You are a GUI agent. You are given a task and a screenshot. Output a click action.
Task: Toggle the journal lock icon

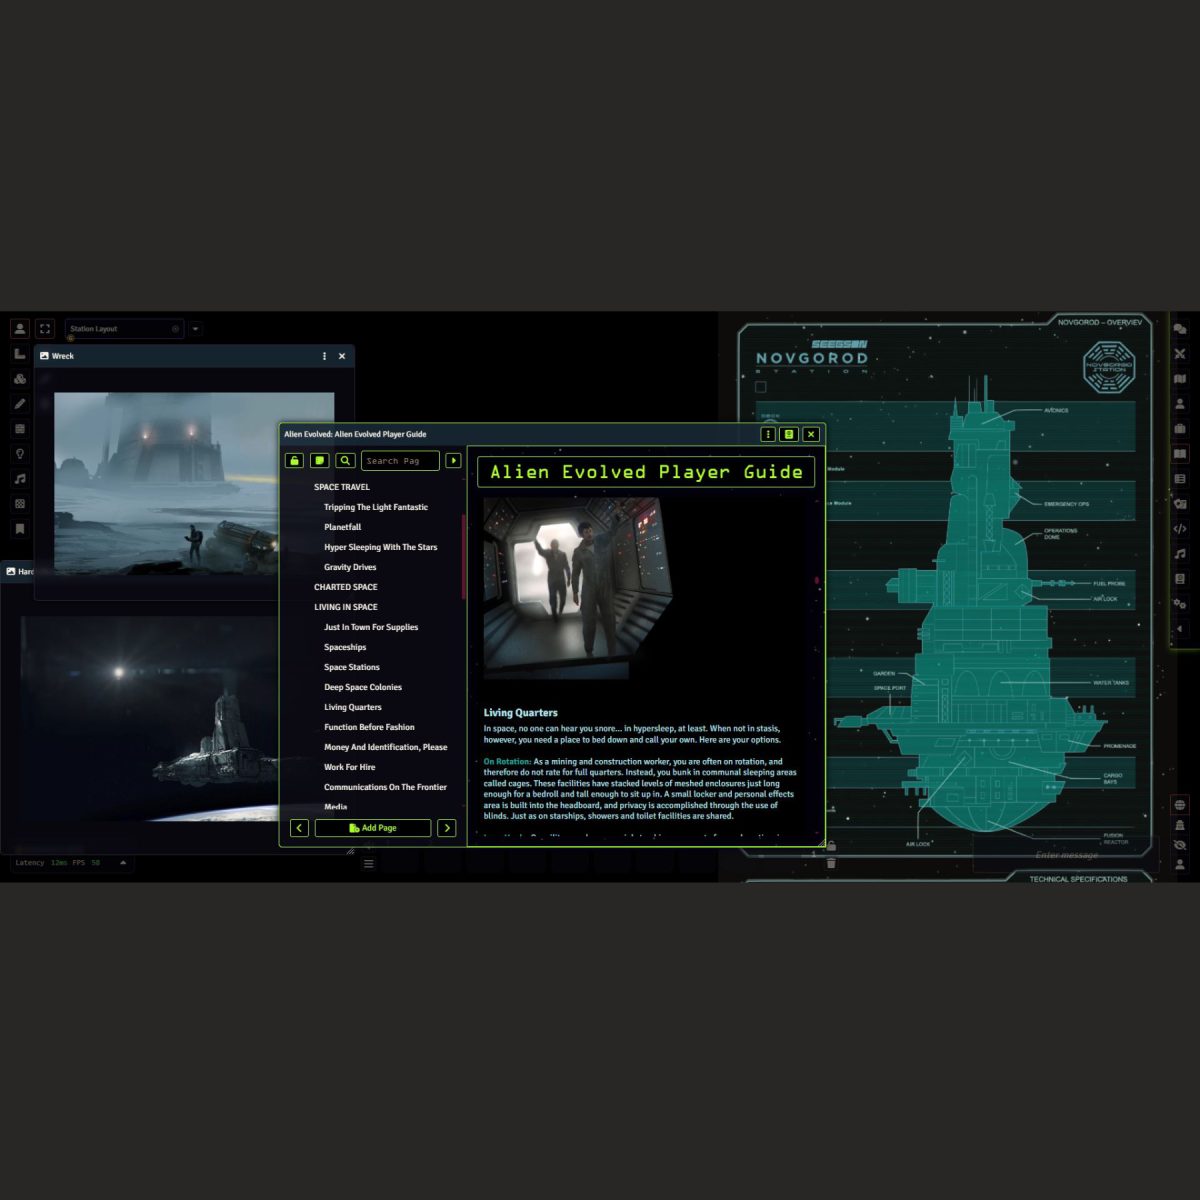[294, 461]
